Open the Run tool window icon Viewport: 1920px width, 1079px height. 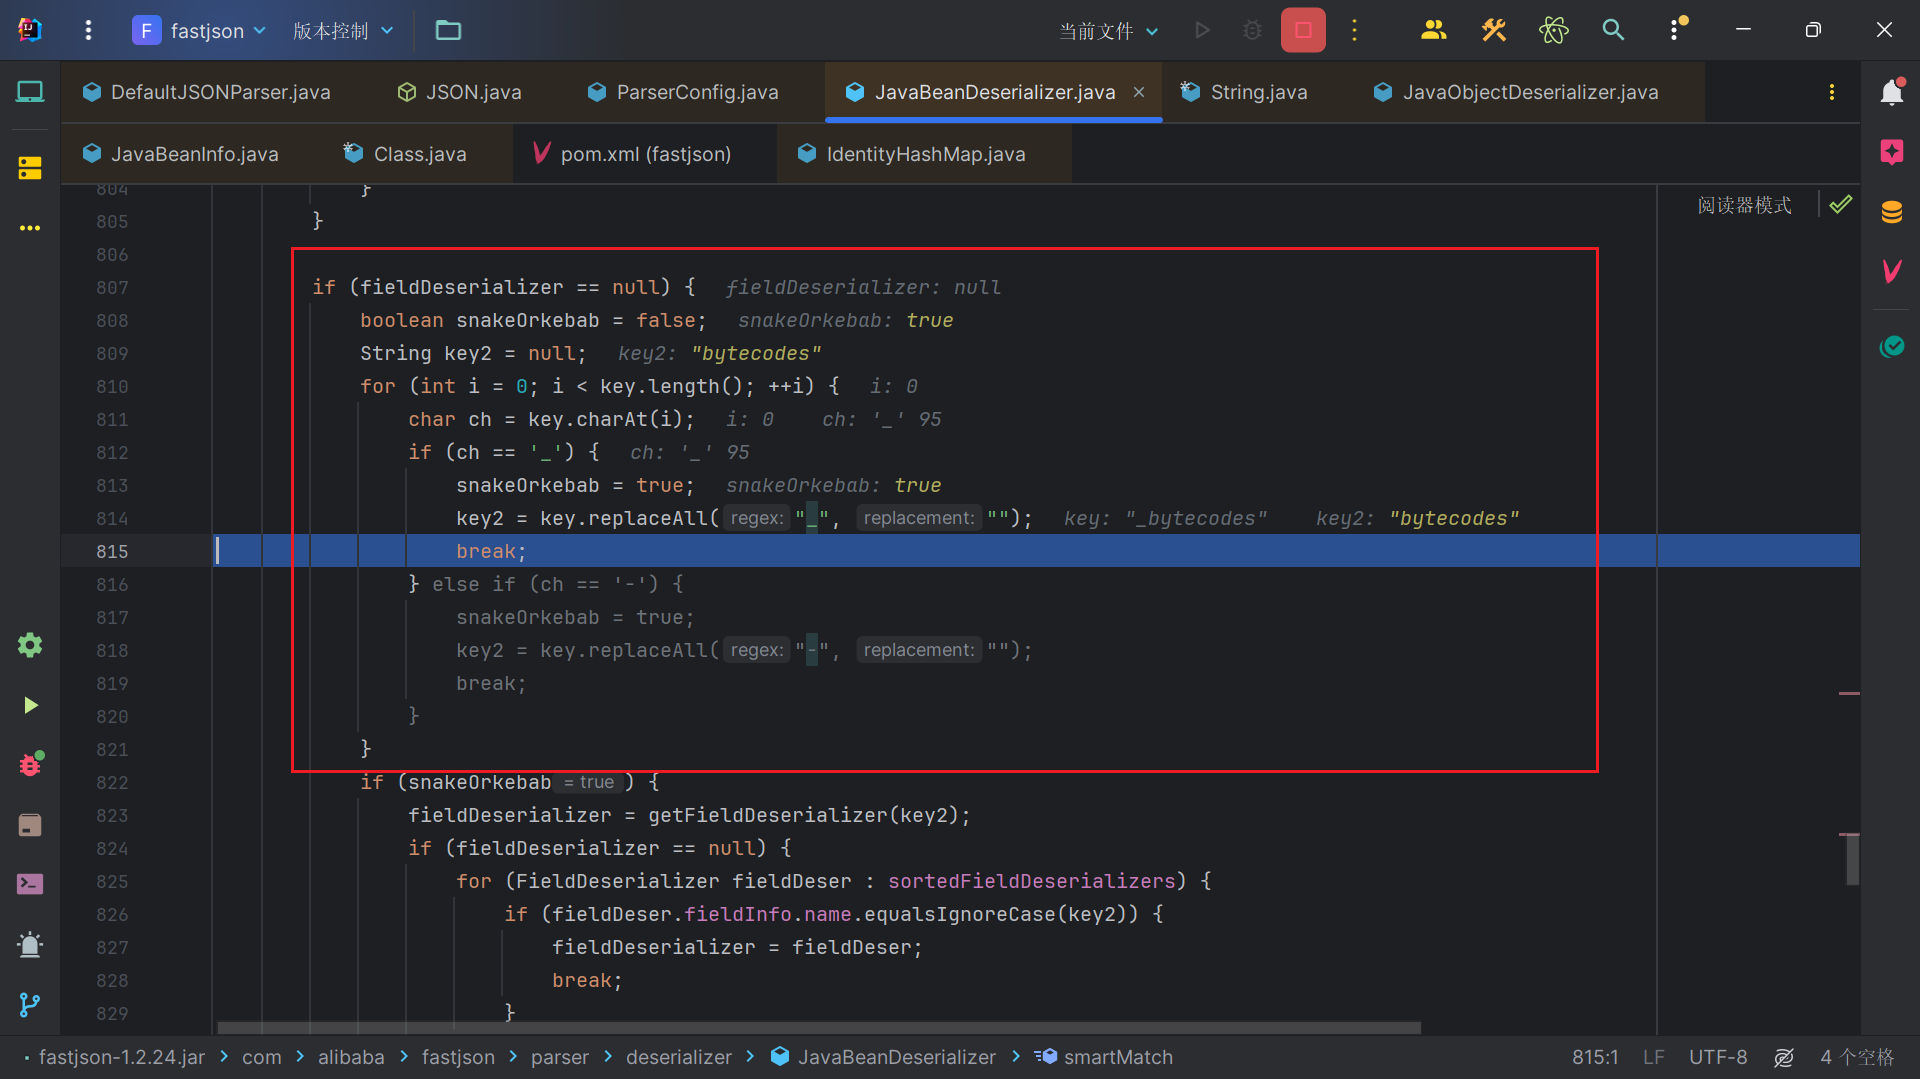click(x=30, y=705)
